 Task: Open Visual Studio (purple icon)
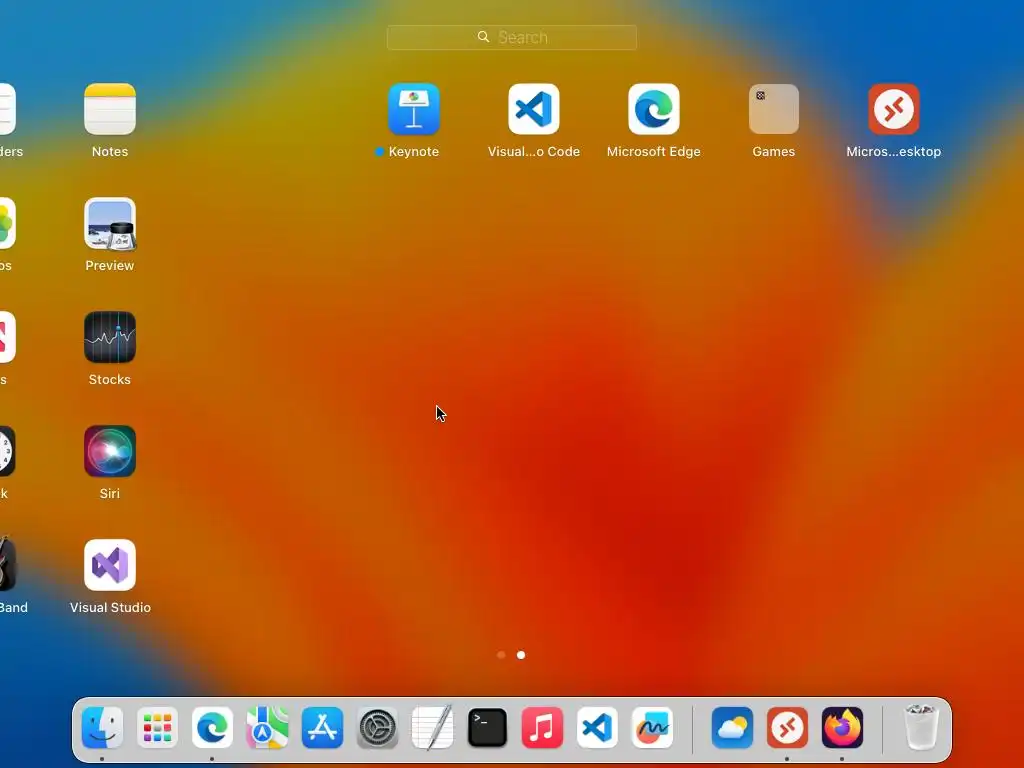coord(110,565)
